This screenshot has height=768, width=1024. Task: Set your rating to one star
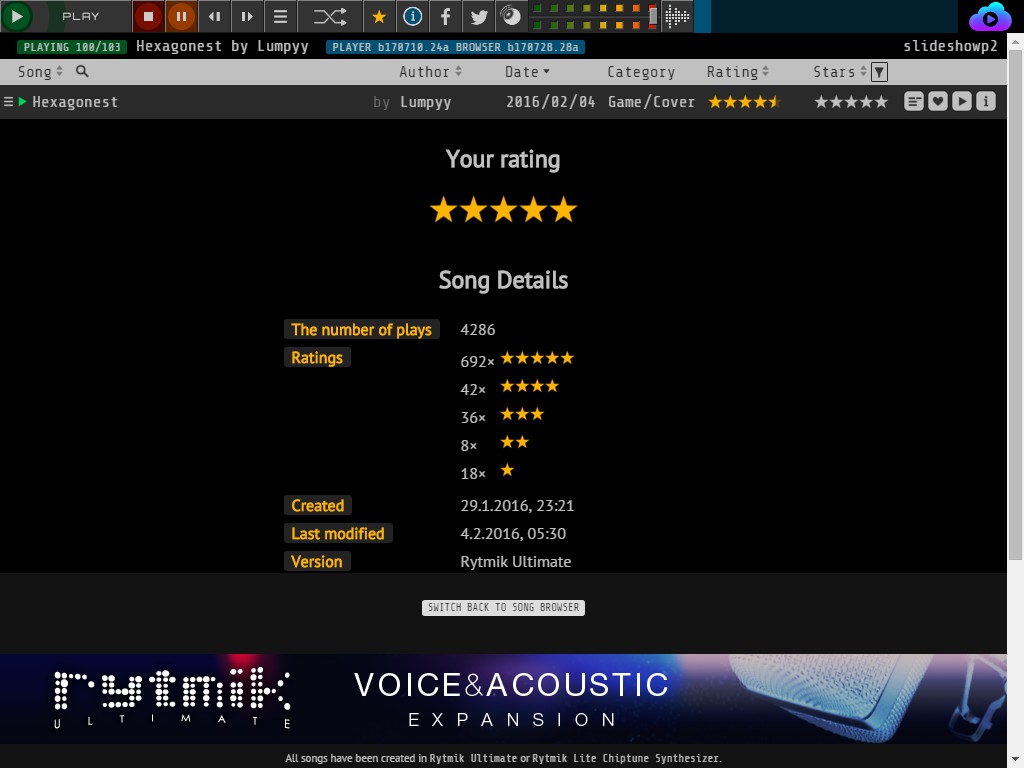point(443,210)
